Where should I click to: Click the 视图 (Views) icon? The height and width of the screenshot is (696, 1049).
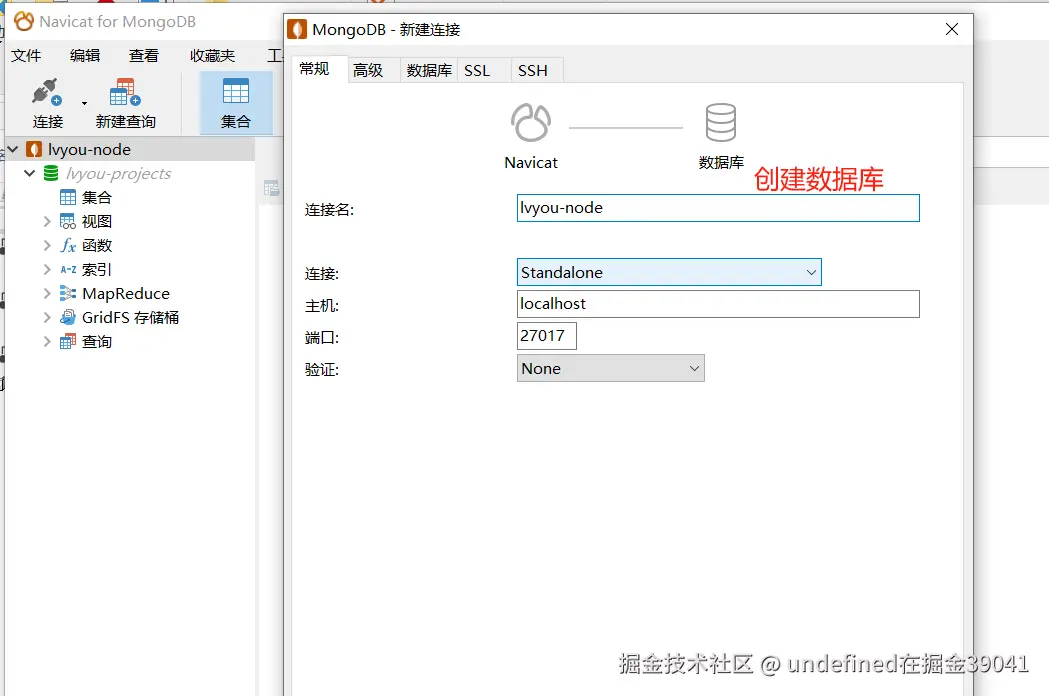(68, 222)
